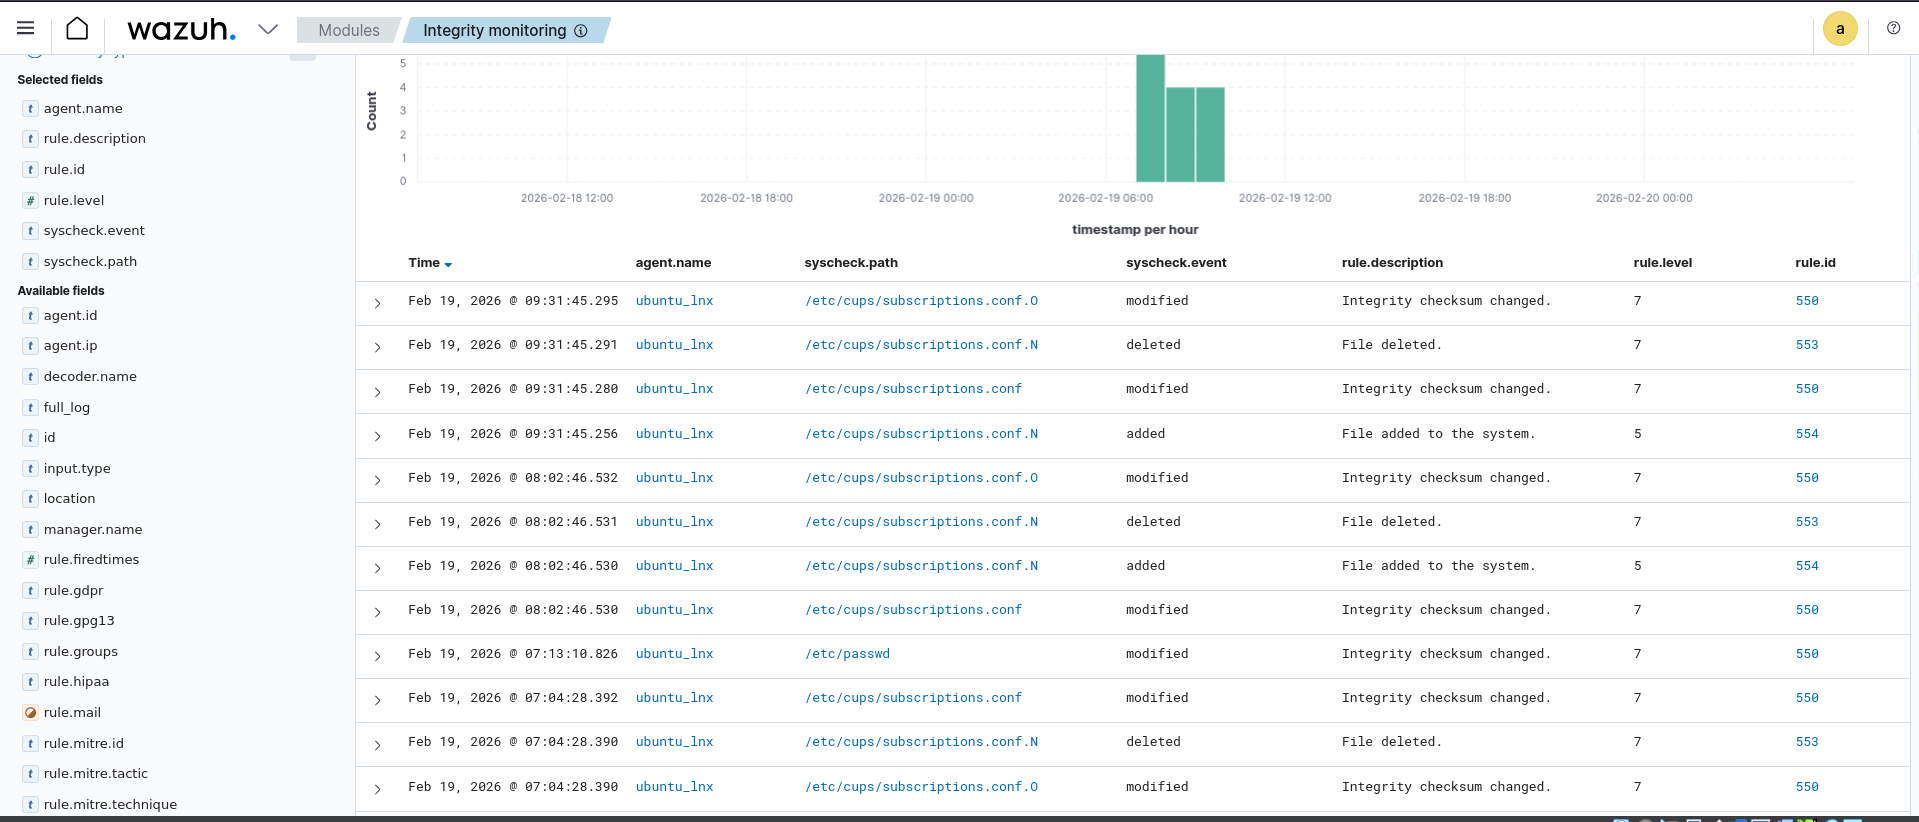This screenshot has height=822, width=1919.
Task: Select the syscheck.event selected field
Action: coord(94,231)
